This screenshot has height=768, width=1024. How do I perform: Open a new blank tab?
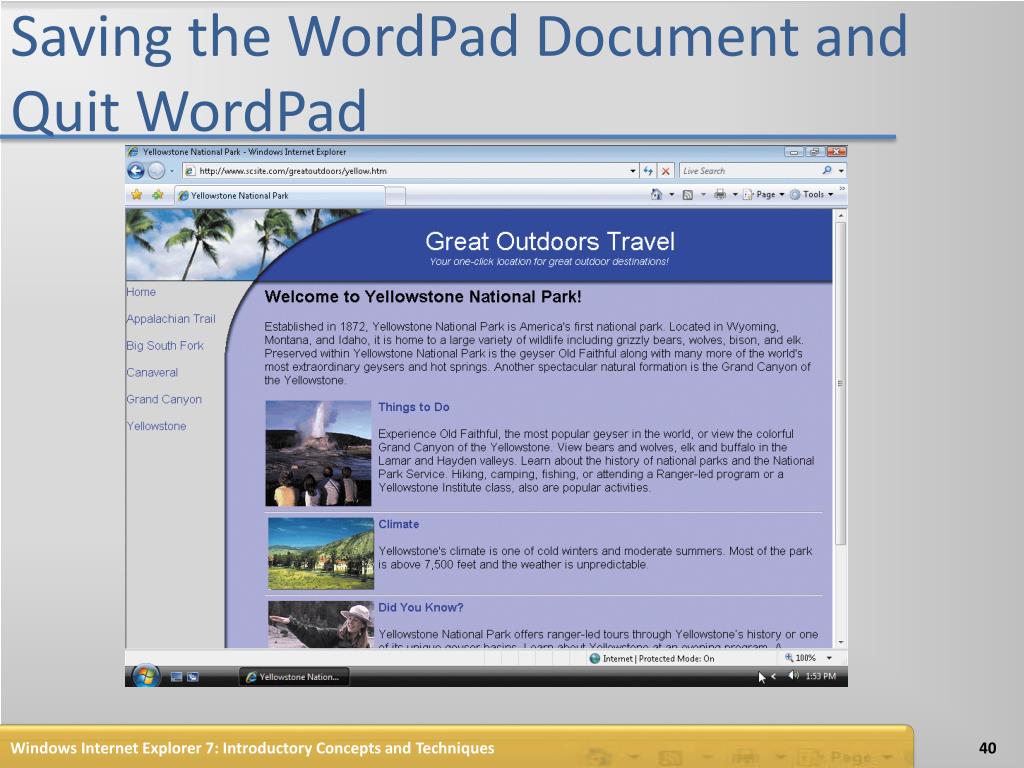click(396, 195)
